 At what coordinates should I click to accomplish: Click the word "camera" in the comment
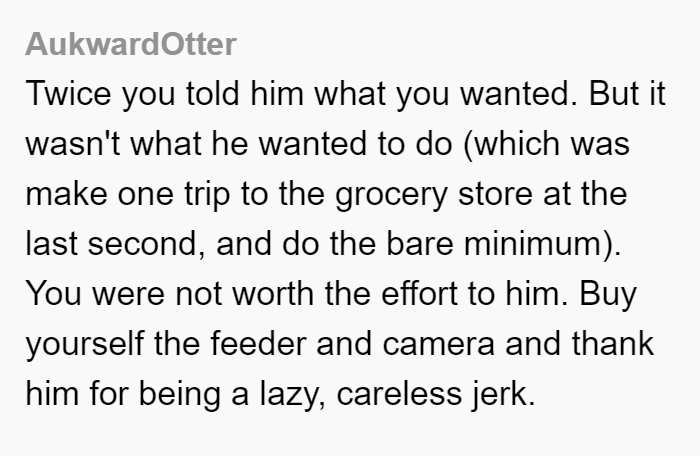pos(438,344)
